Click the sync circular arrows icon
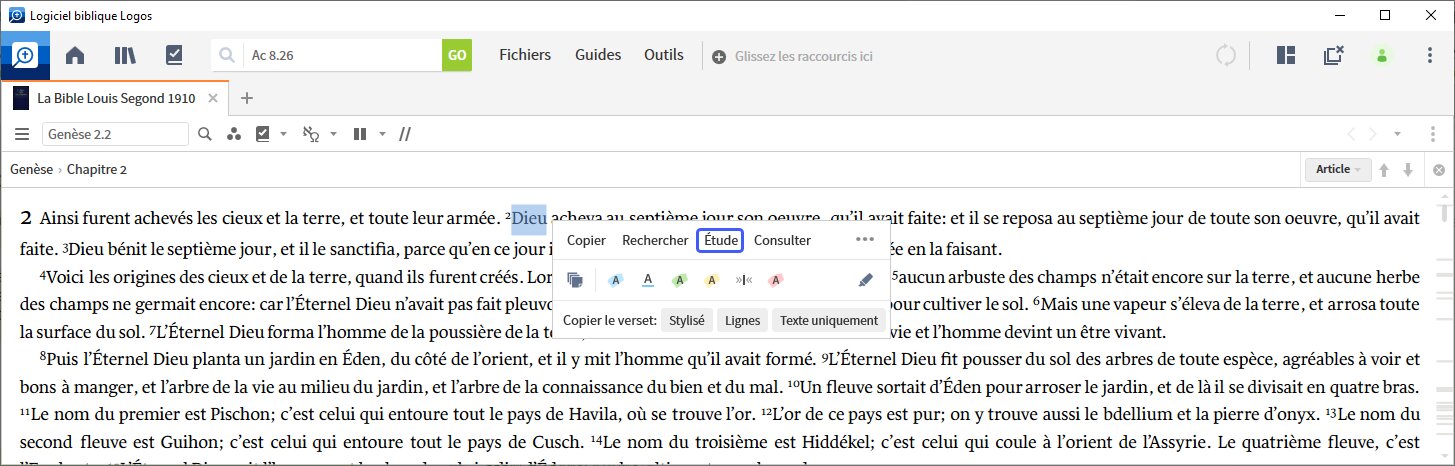 click(x=1226, y=56)
